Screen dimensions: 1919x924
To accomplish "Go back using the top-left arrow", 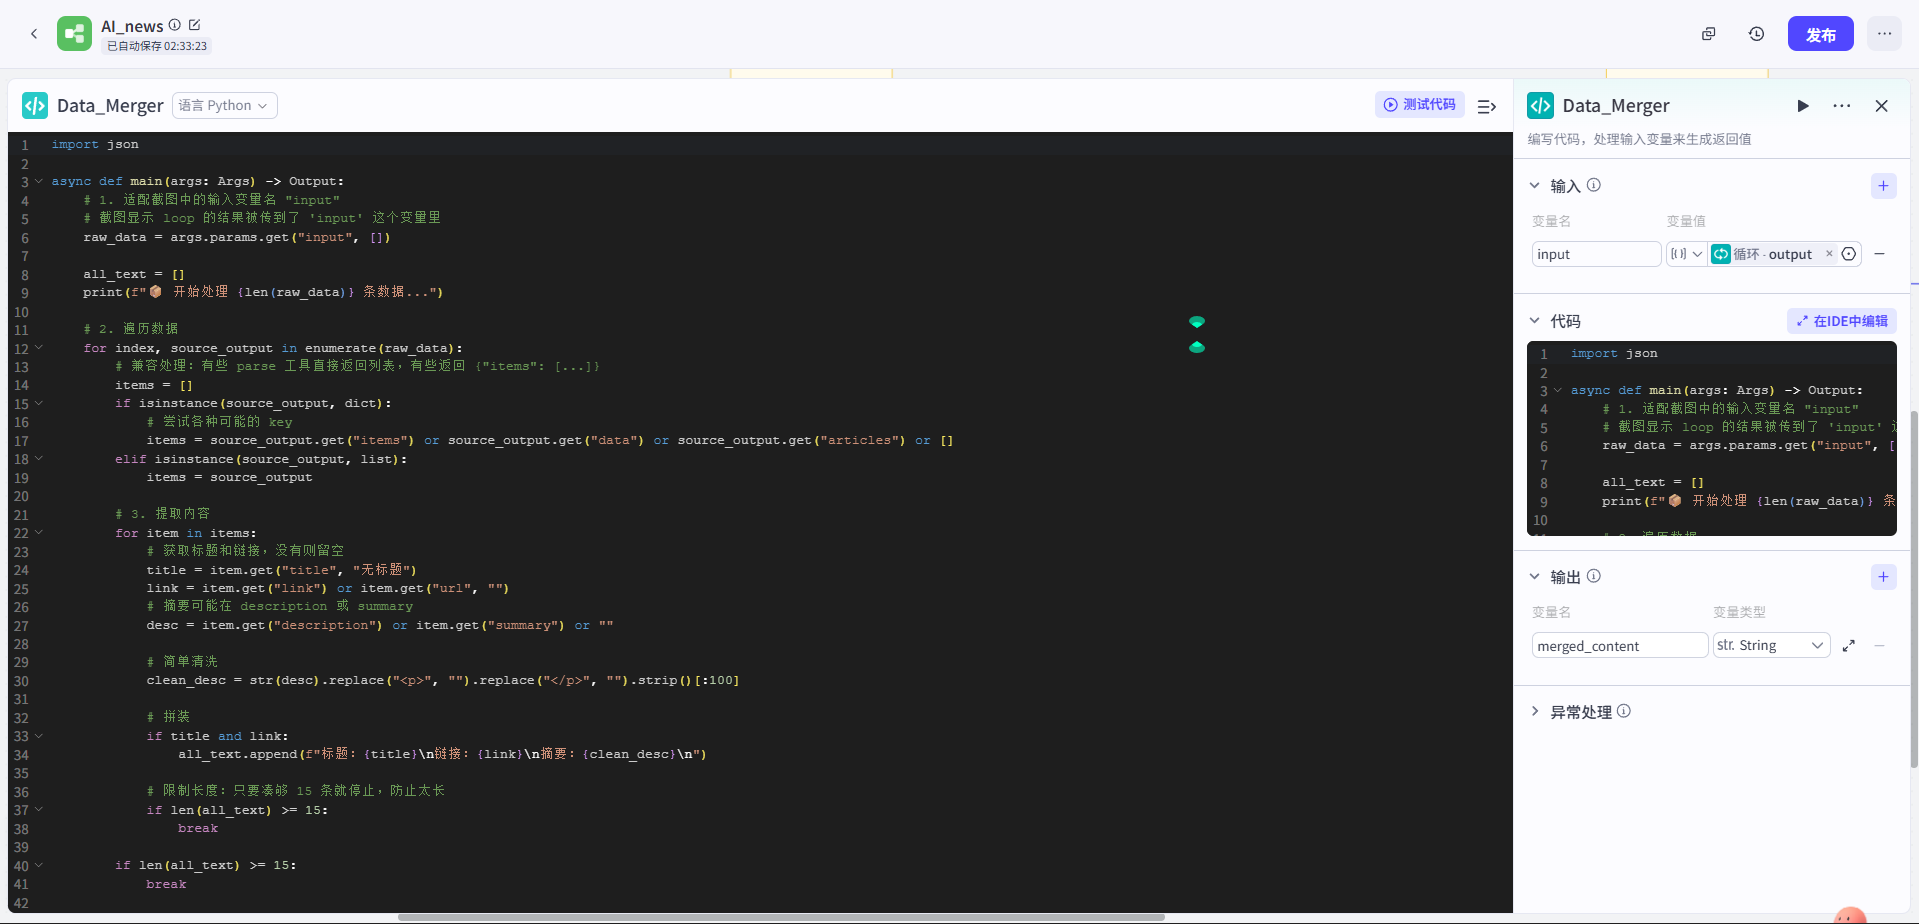I will click(34, 34).
